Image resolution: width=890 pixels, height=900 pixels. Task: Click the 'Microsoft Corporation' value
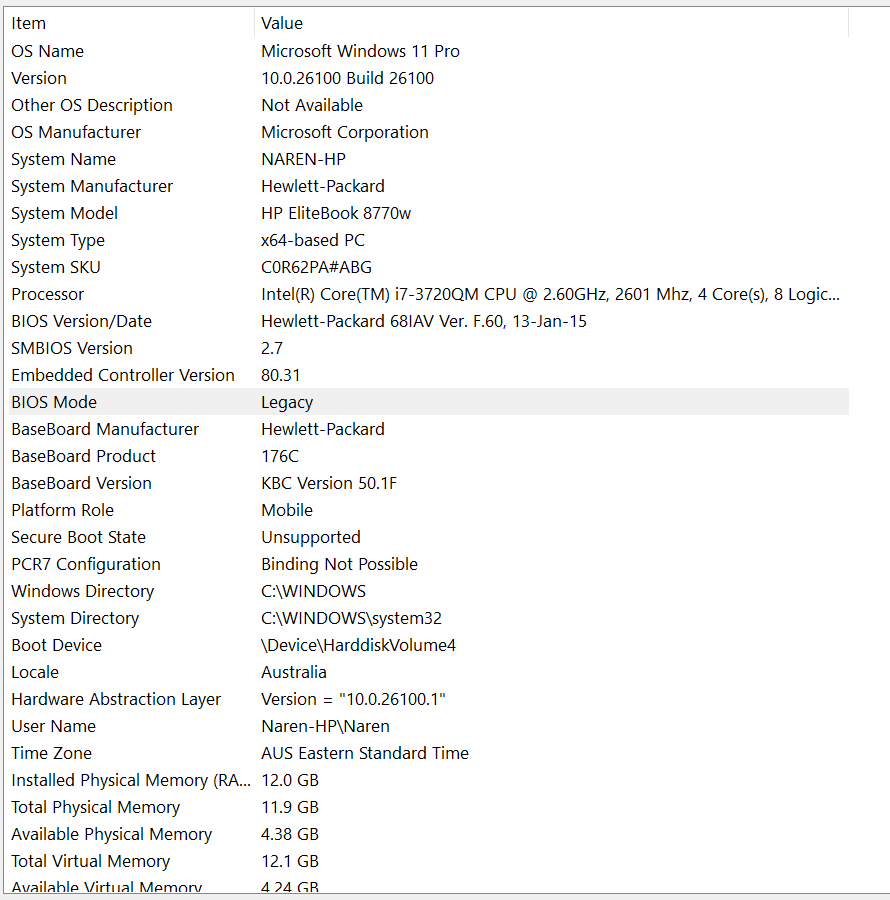point(345,132)
